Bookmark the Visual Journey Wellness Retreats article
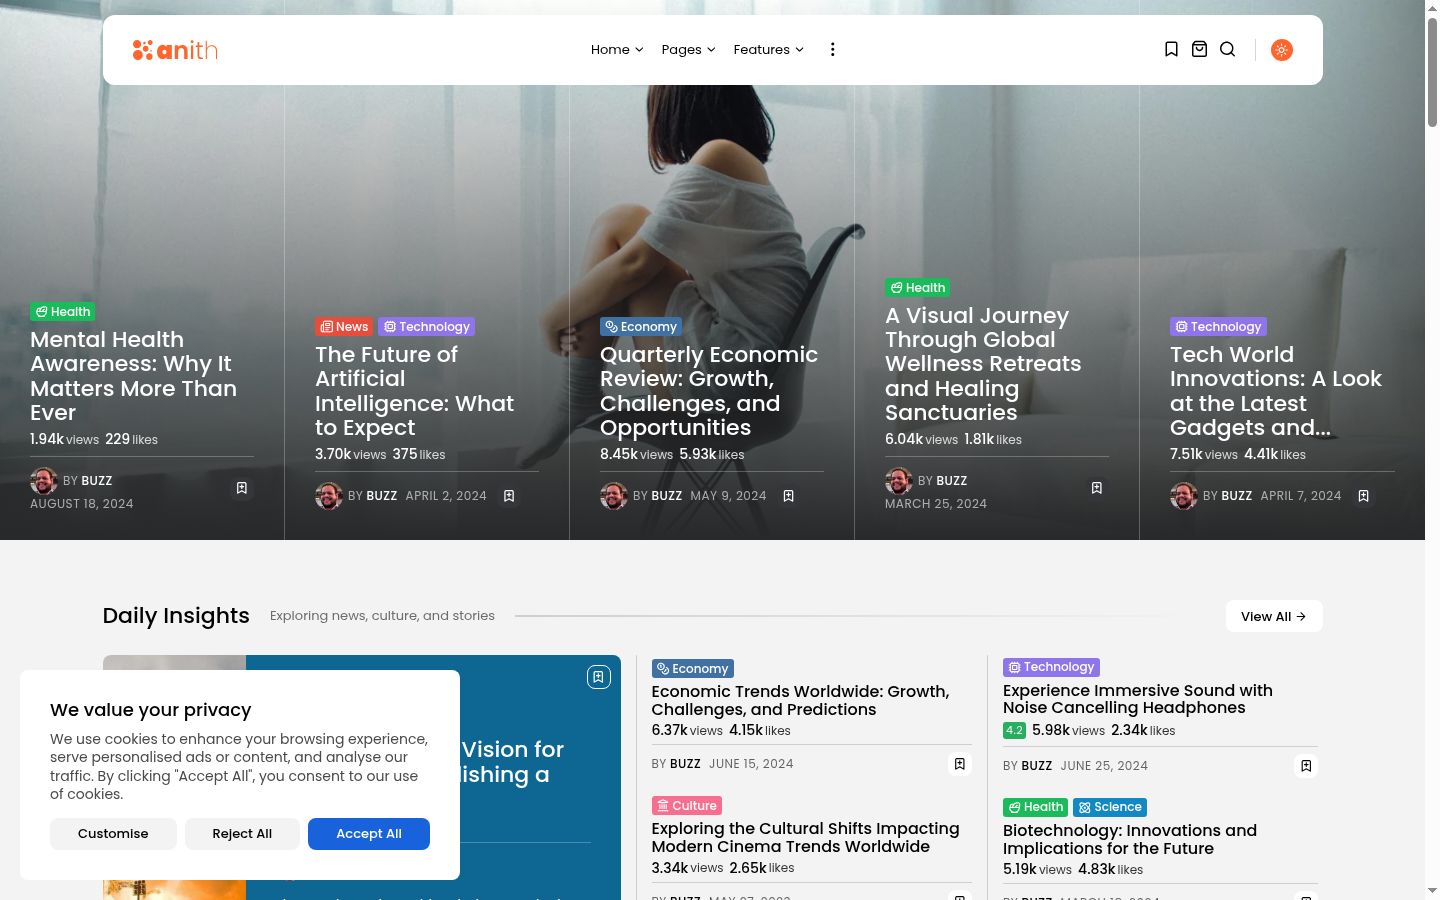The height and width of the screenshot is (900, 1440). point(1096,488)
